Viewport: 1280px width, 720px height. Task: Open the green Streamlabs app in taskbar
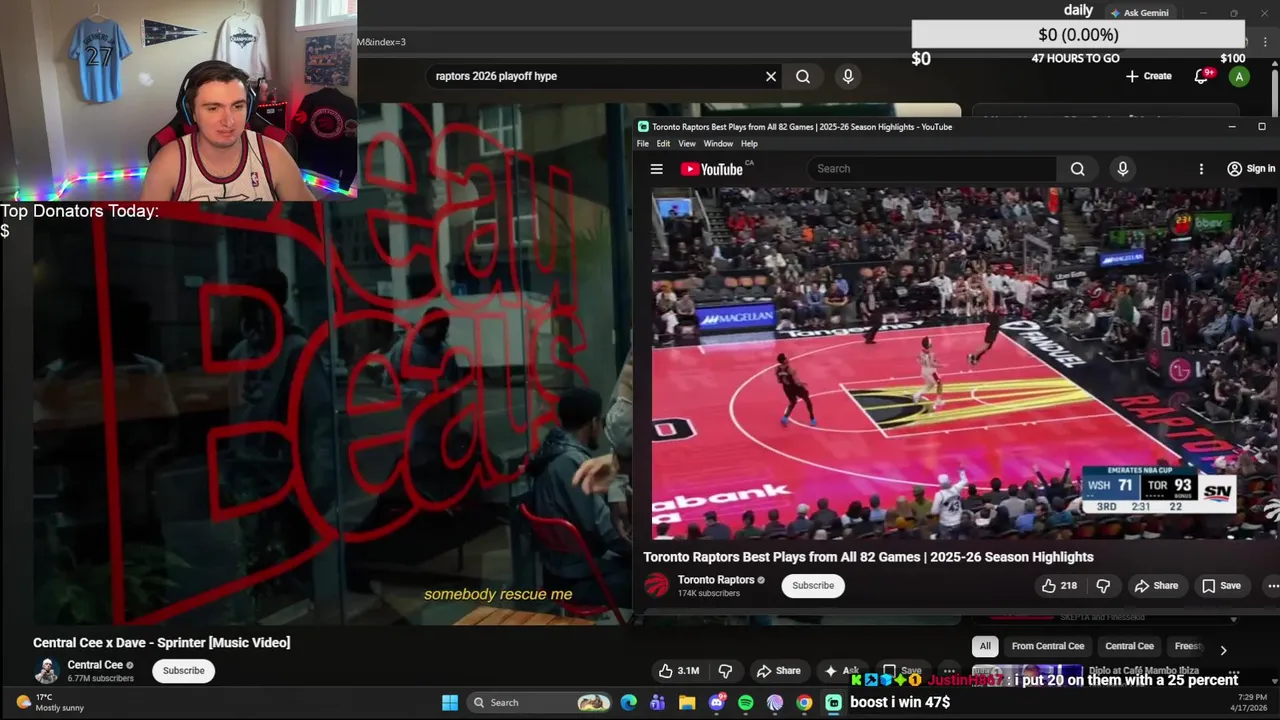pos(833,702)
